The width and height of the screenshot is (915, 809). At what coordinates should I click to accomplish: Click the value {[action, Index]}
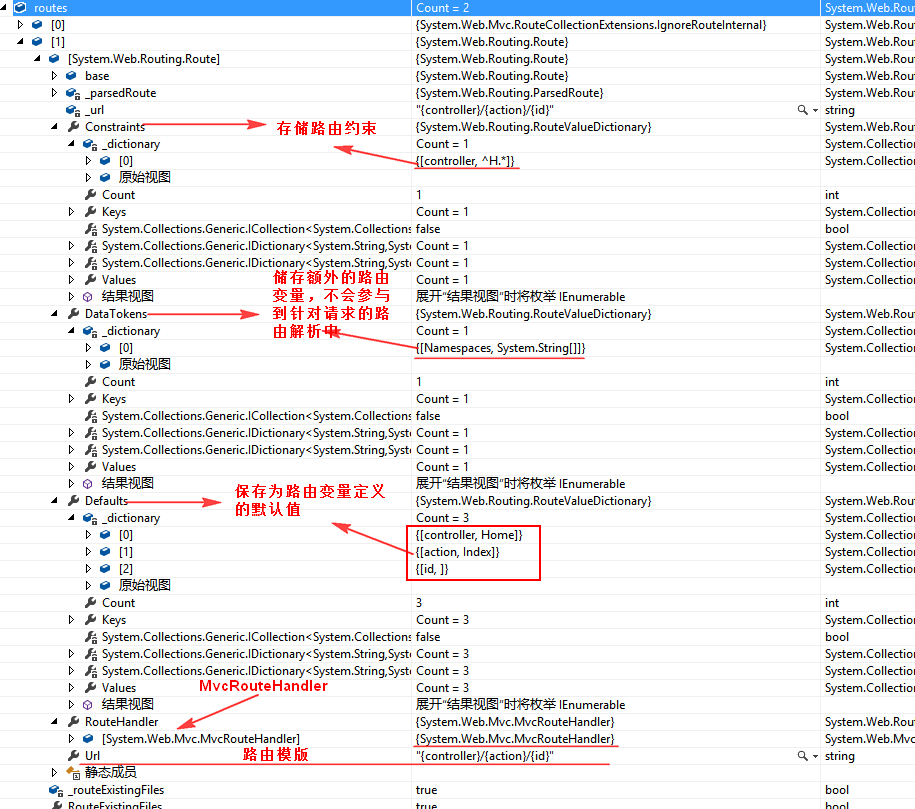point(458,552)
